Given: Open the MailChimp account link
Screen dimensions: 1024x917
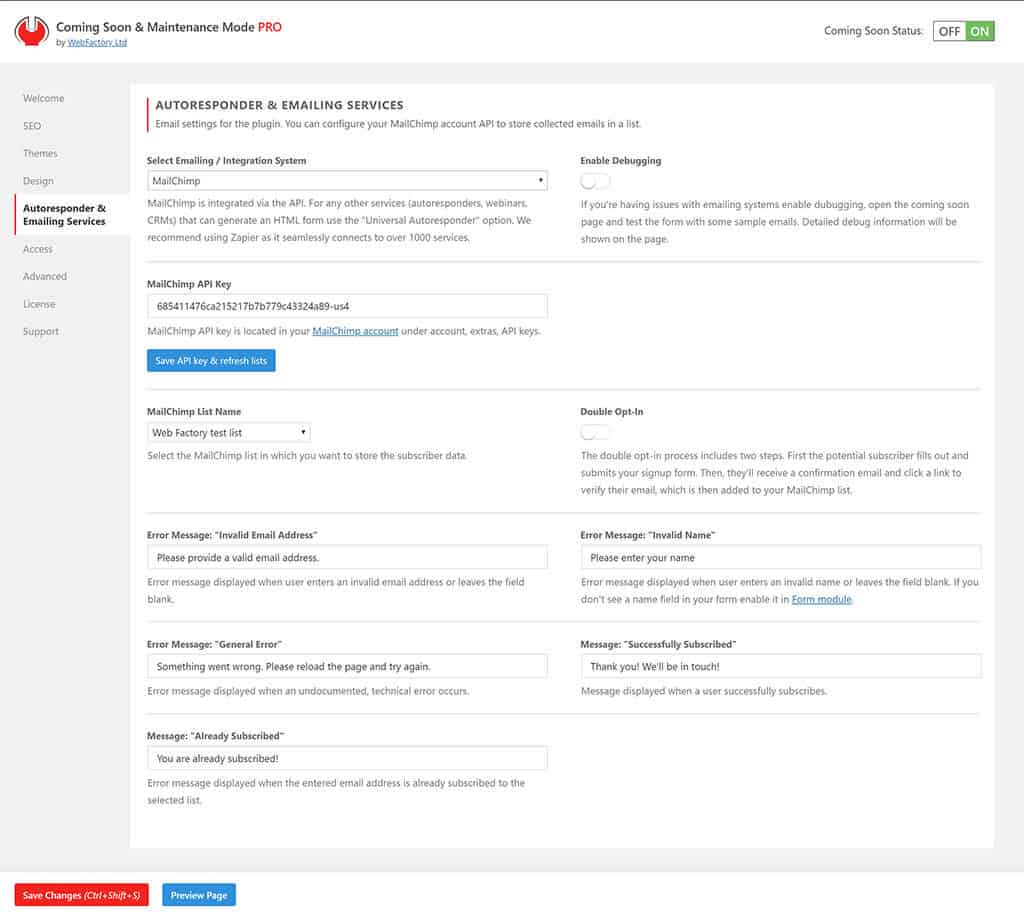Looking at the screenshot, I should click(x=355, y=331).
